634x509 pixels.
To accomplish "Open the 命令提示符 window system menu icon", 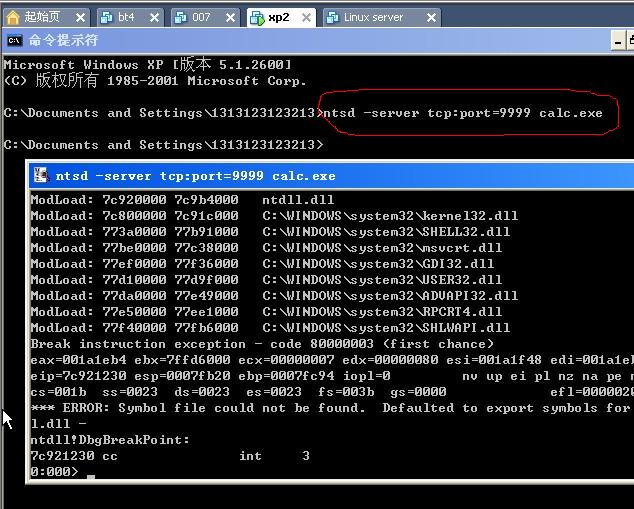I will click(x=15, y=40).
